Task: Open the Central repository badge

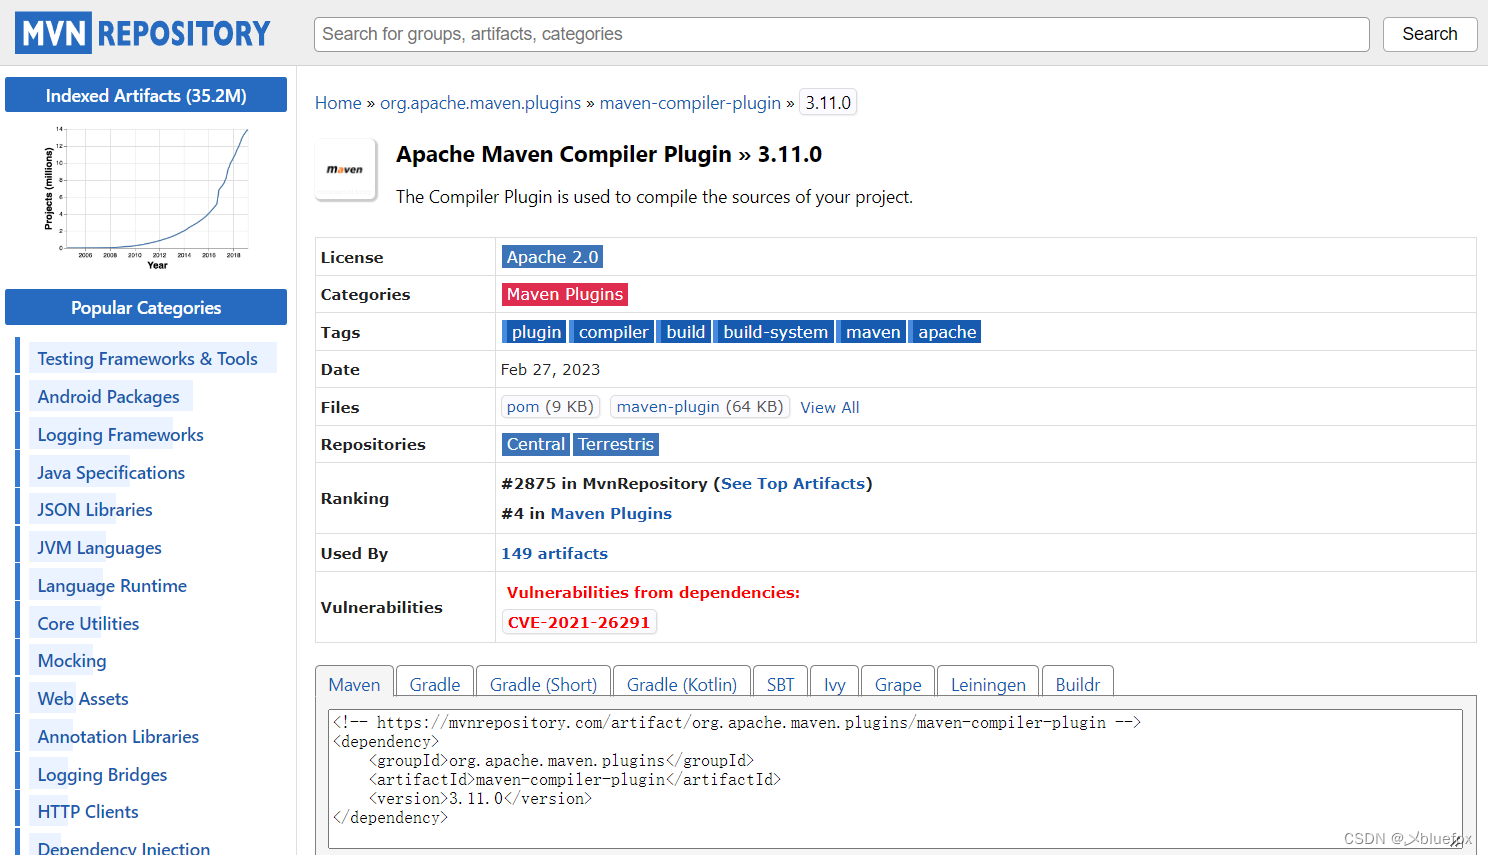Action: pos(535,443)
